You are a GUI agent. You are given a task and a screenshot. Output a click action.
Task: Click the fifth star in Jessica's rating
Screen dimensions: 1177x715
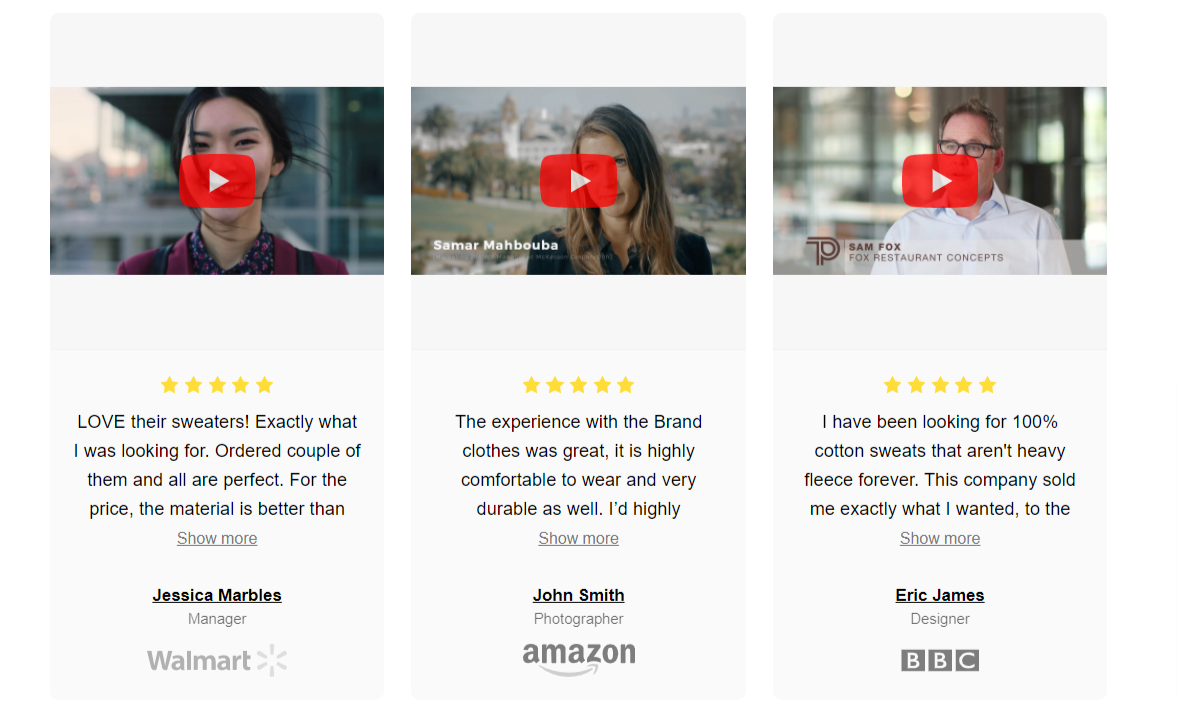(264, 386)
